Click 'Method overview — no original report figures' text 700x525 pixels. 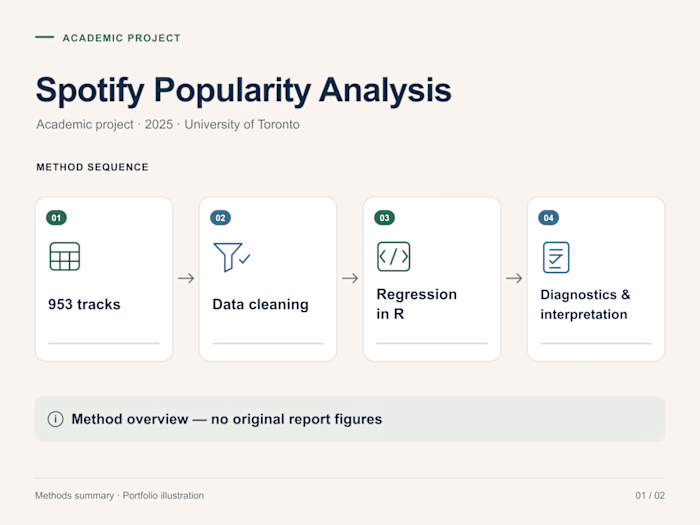tap(227, 419)
